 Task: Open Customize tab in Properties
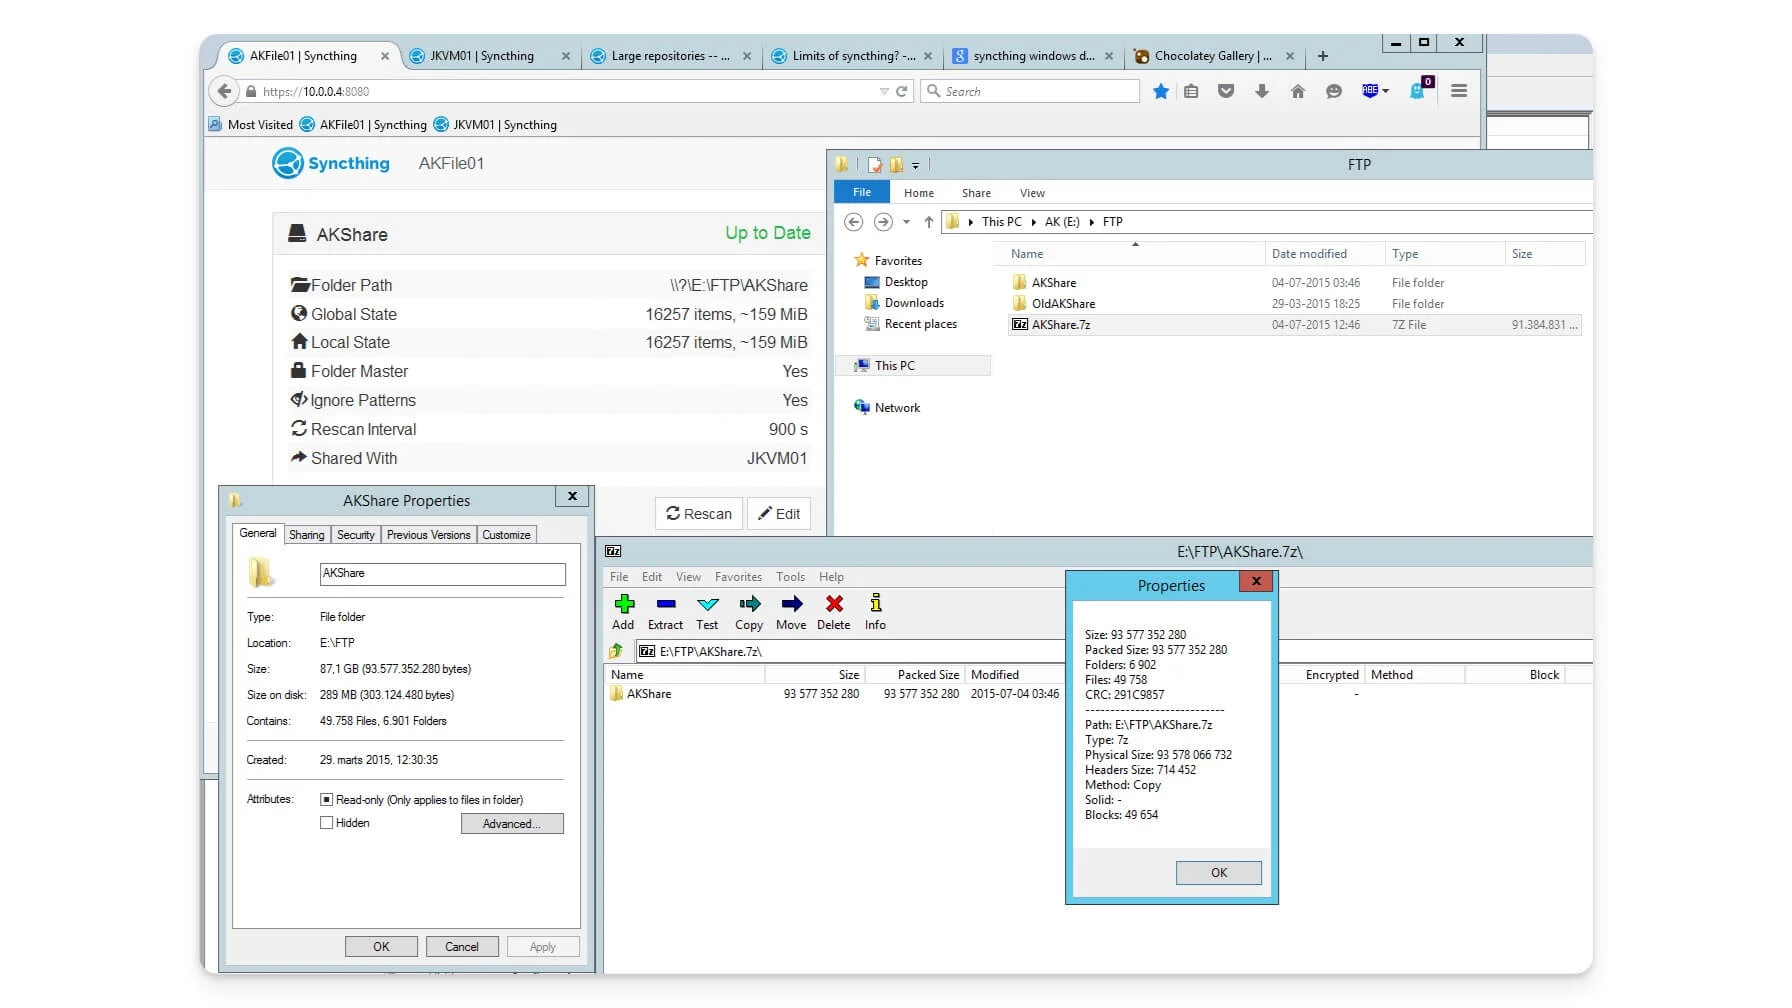coord(507,535)
